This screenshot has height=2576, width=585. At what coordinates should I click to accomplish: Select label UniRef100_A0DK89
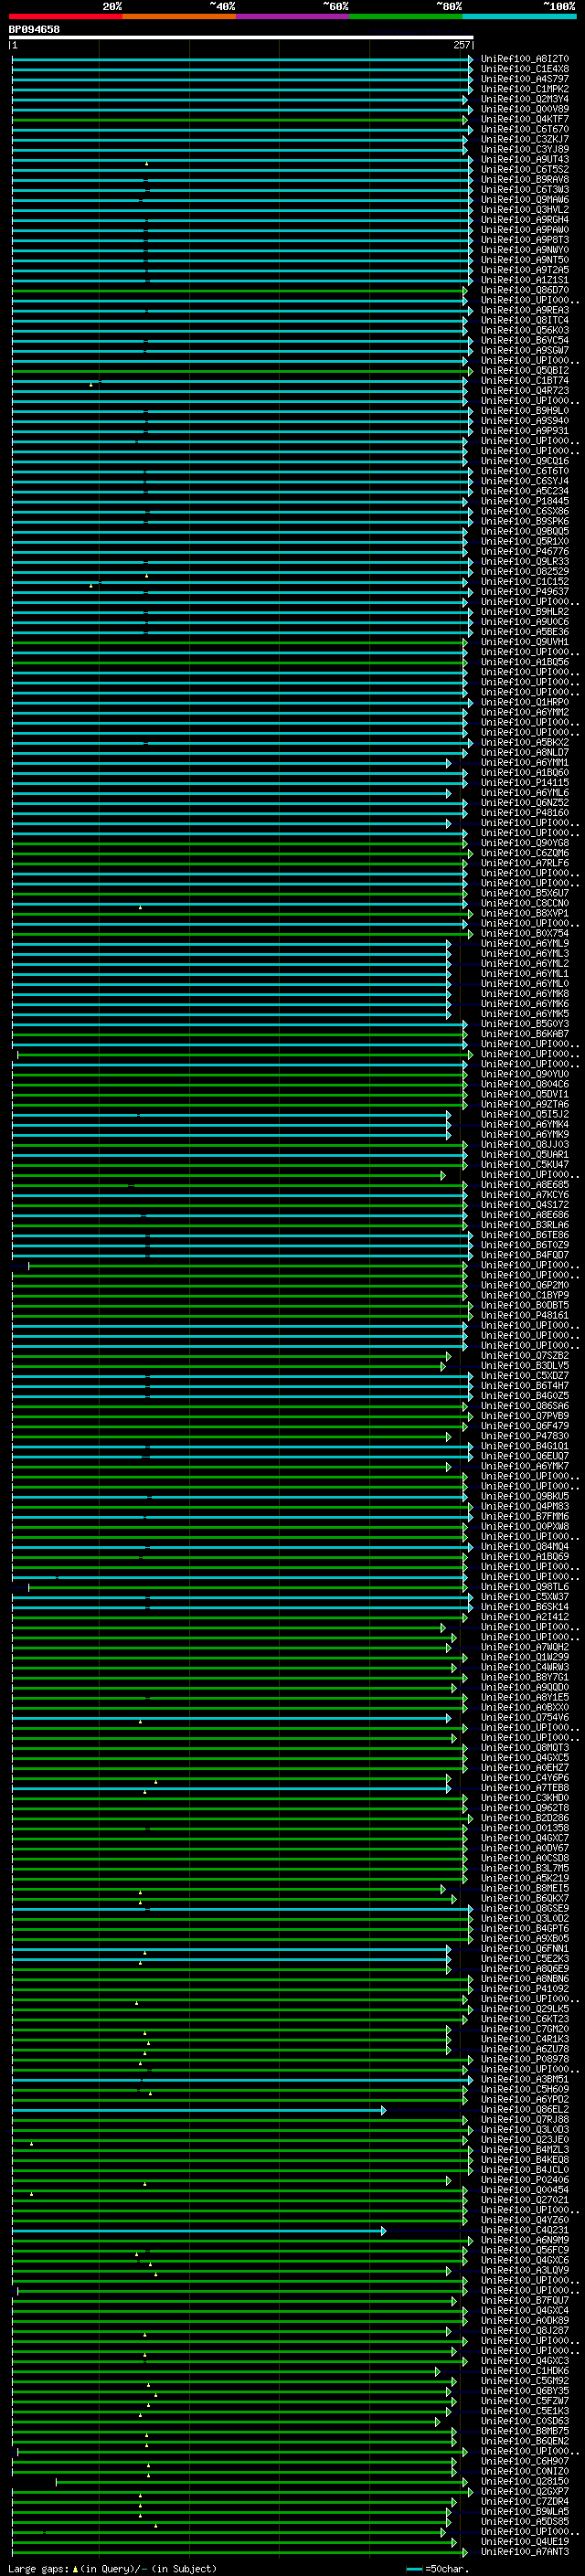pos(525,2321)
